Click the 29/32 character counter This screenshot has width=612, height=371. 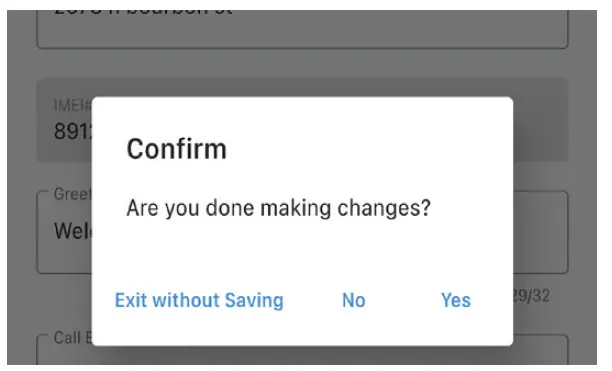531,296
